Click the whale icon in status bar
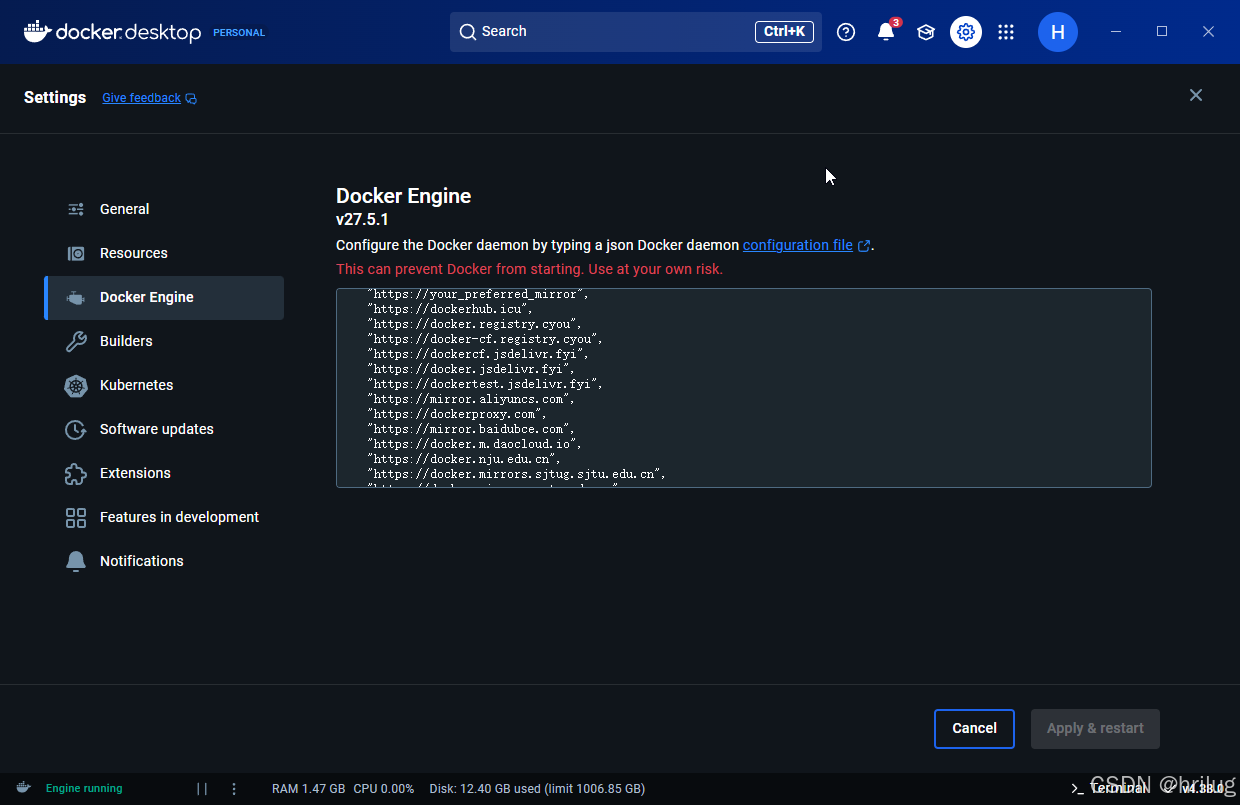Screen dimensions: 1240x805 [23, 788]
